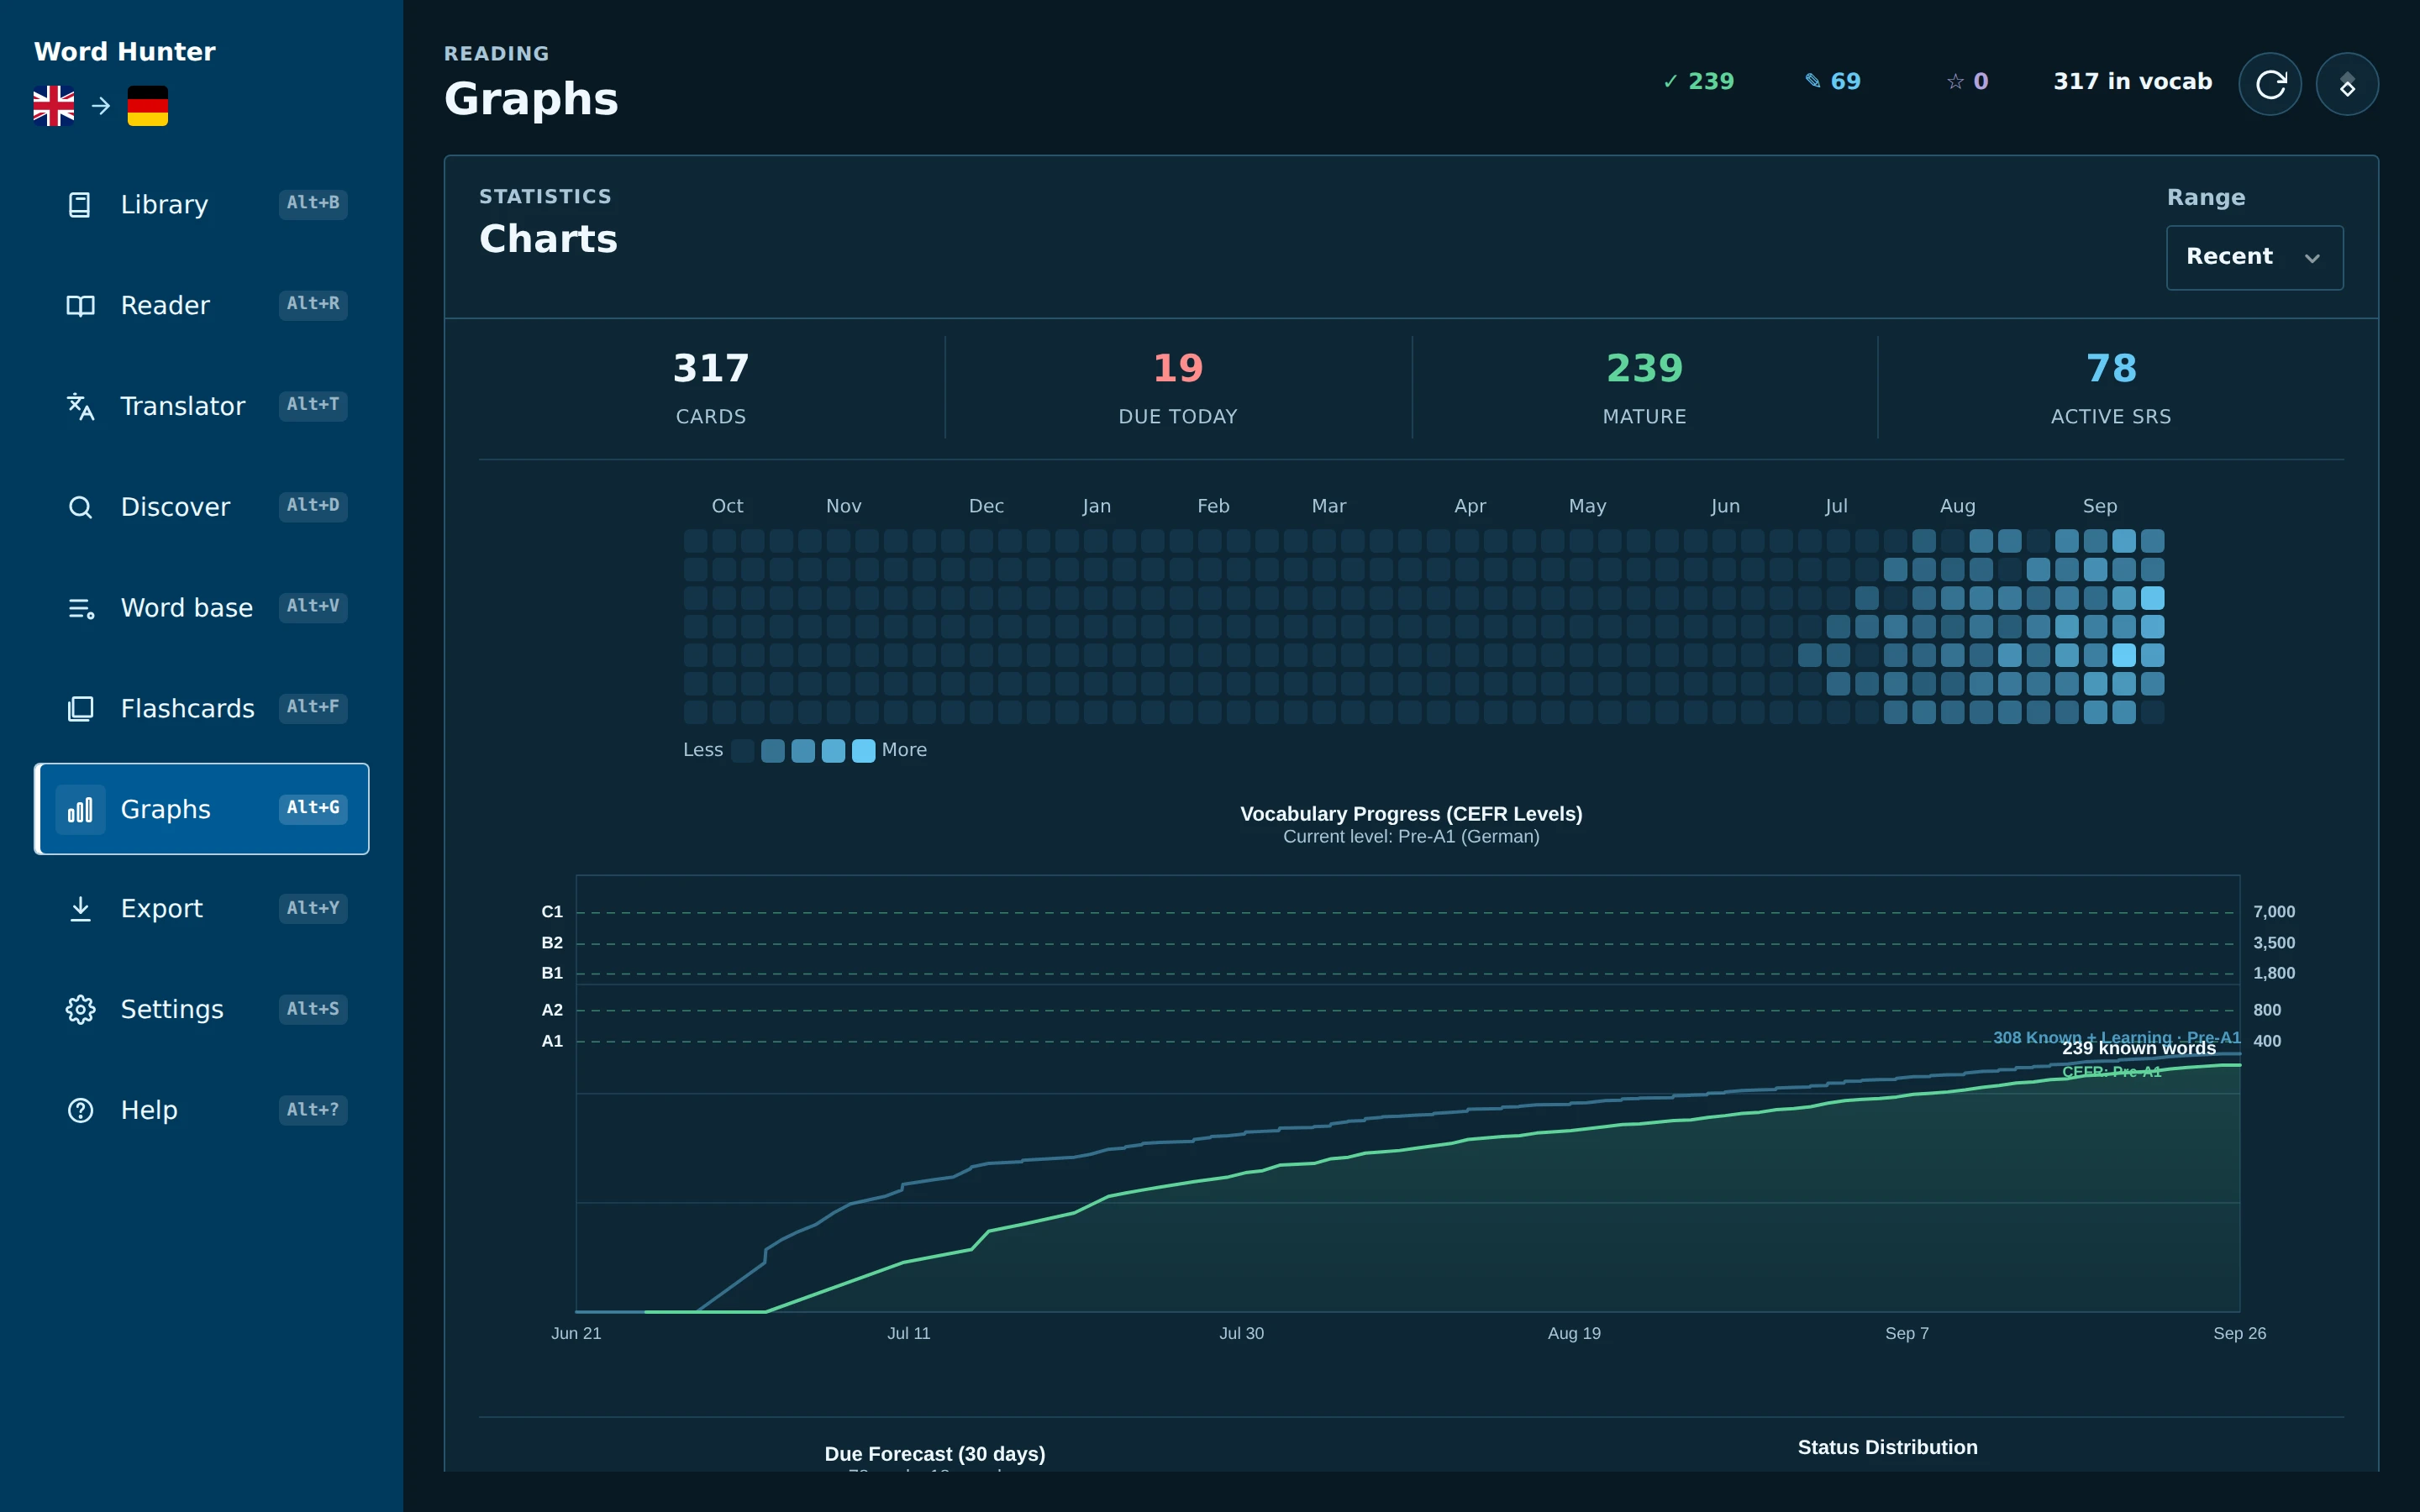Click the 'Vocabulary Progress (CEFR Levels)' title
This screenshot has height=1512, width=2420.
1411,814
